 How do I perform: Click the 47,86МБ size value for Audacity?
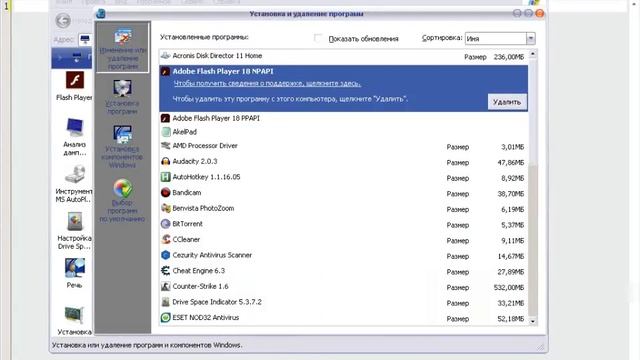510,163
